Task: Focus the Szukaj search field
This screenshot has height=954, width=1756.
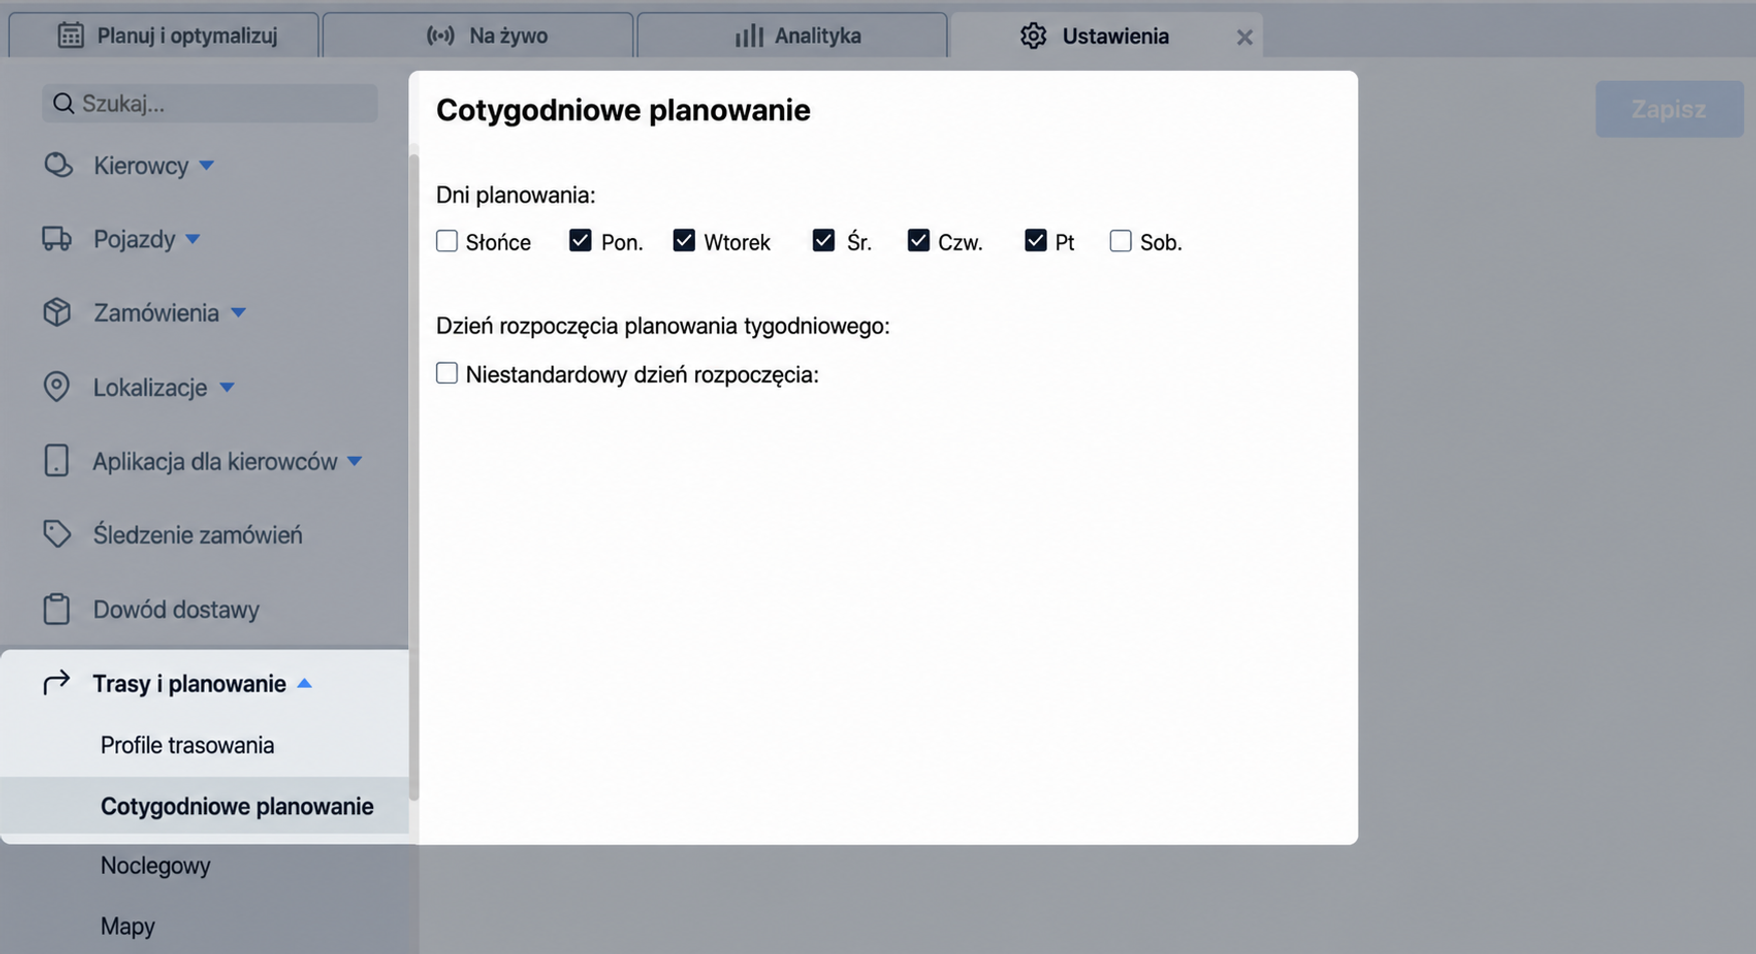Action: [x=210, y=104]
